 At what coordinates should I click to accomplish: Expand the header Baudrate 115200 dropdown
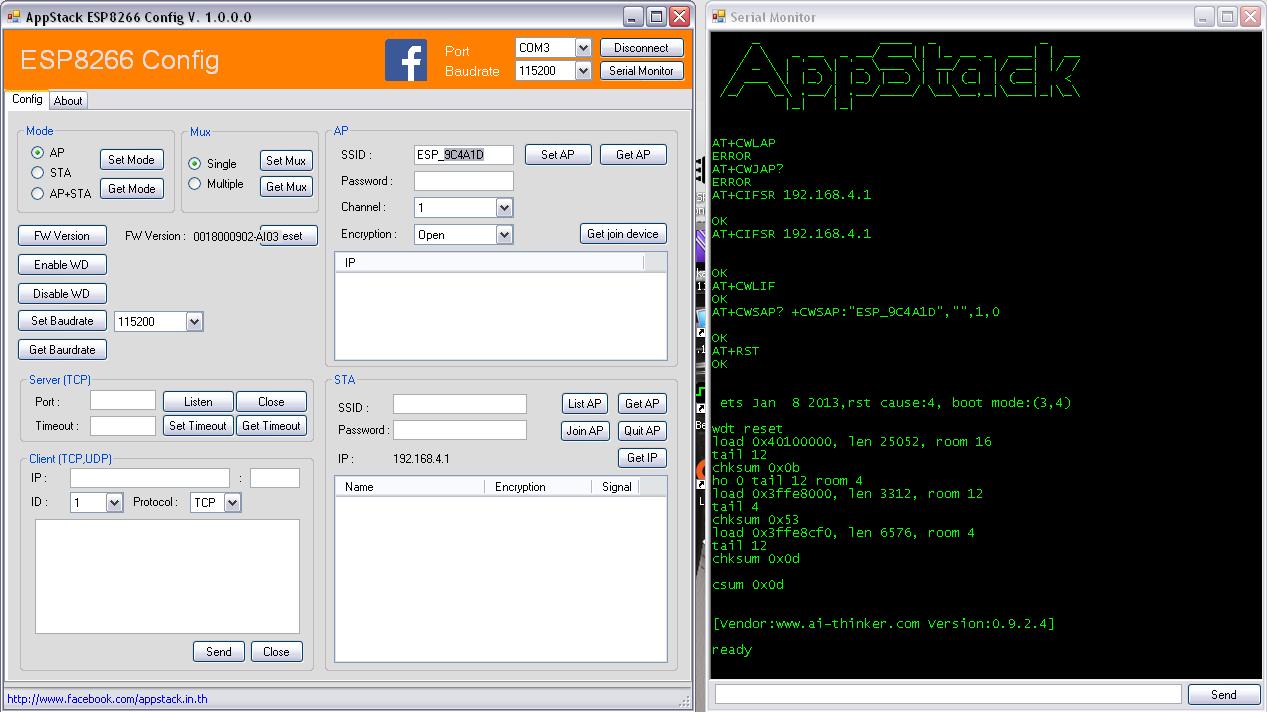point(583,71)
